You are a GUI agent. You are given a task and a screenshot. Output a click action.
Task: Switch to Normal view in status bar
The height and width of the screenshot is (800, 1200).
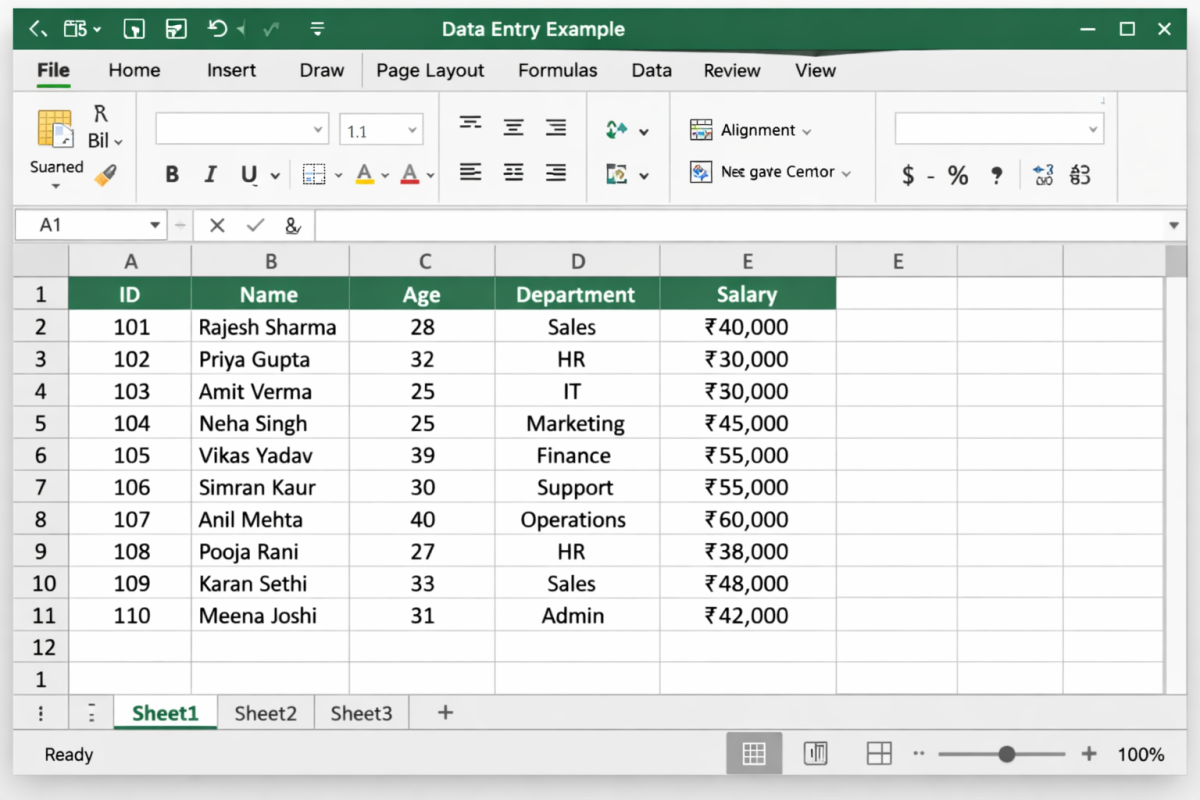(754, 754)
